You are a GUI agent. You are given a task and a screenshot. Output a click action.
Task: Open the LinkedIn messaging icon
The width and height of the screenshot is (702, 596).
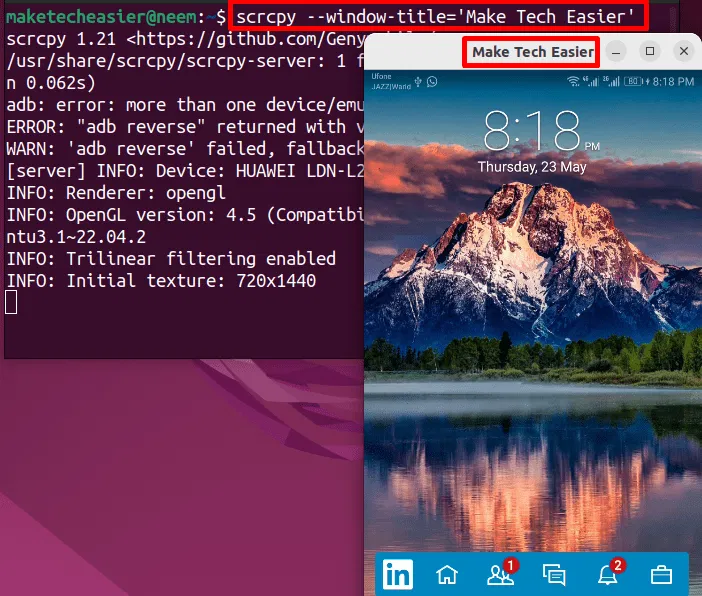click(x=554, y=575)
